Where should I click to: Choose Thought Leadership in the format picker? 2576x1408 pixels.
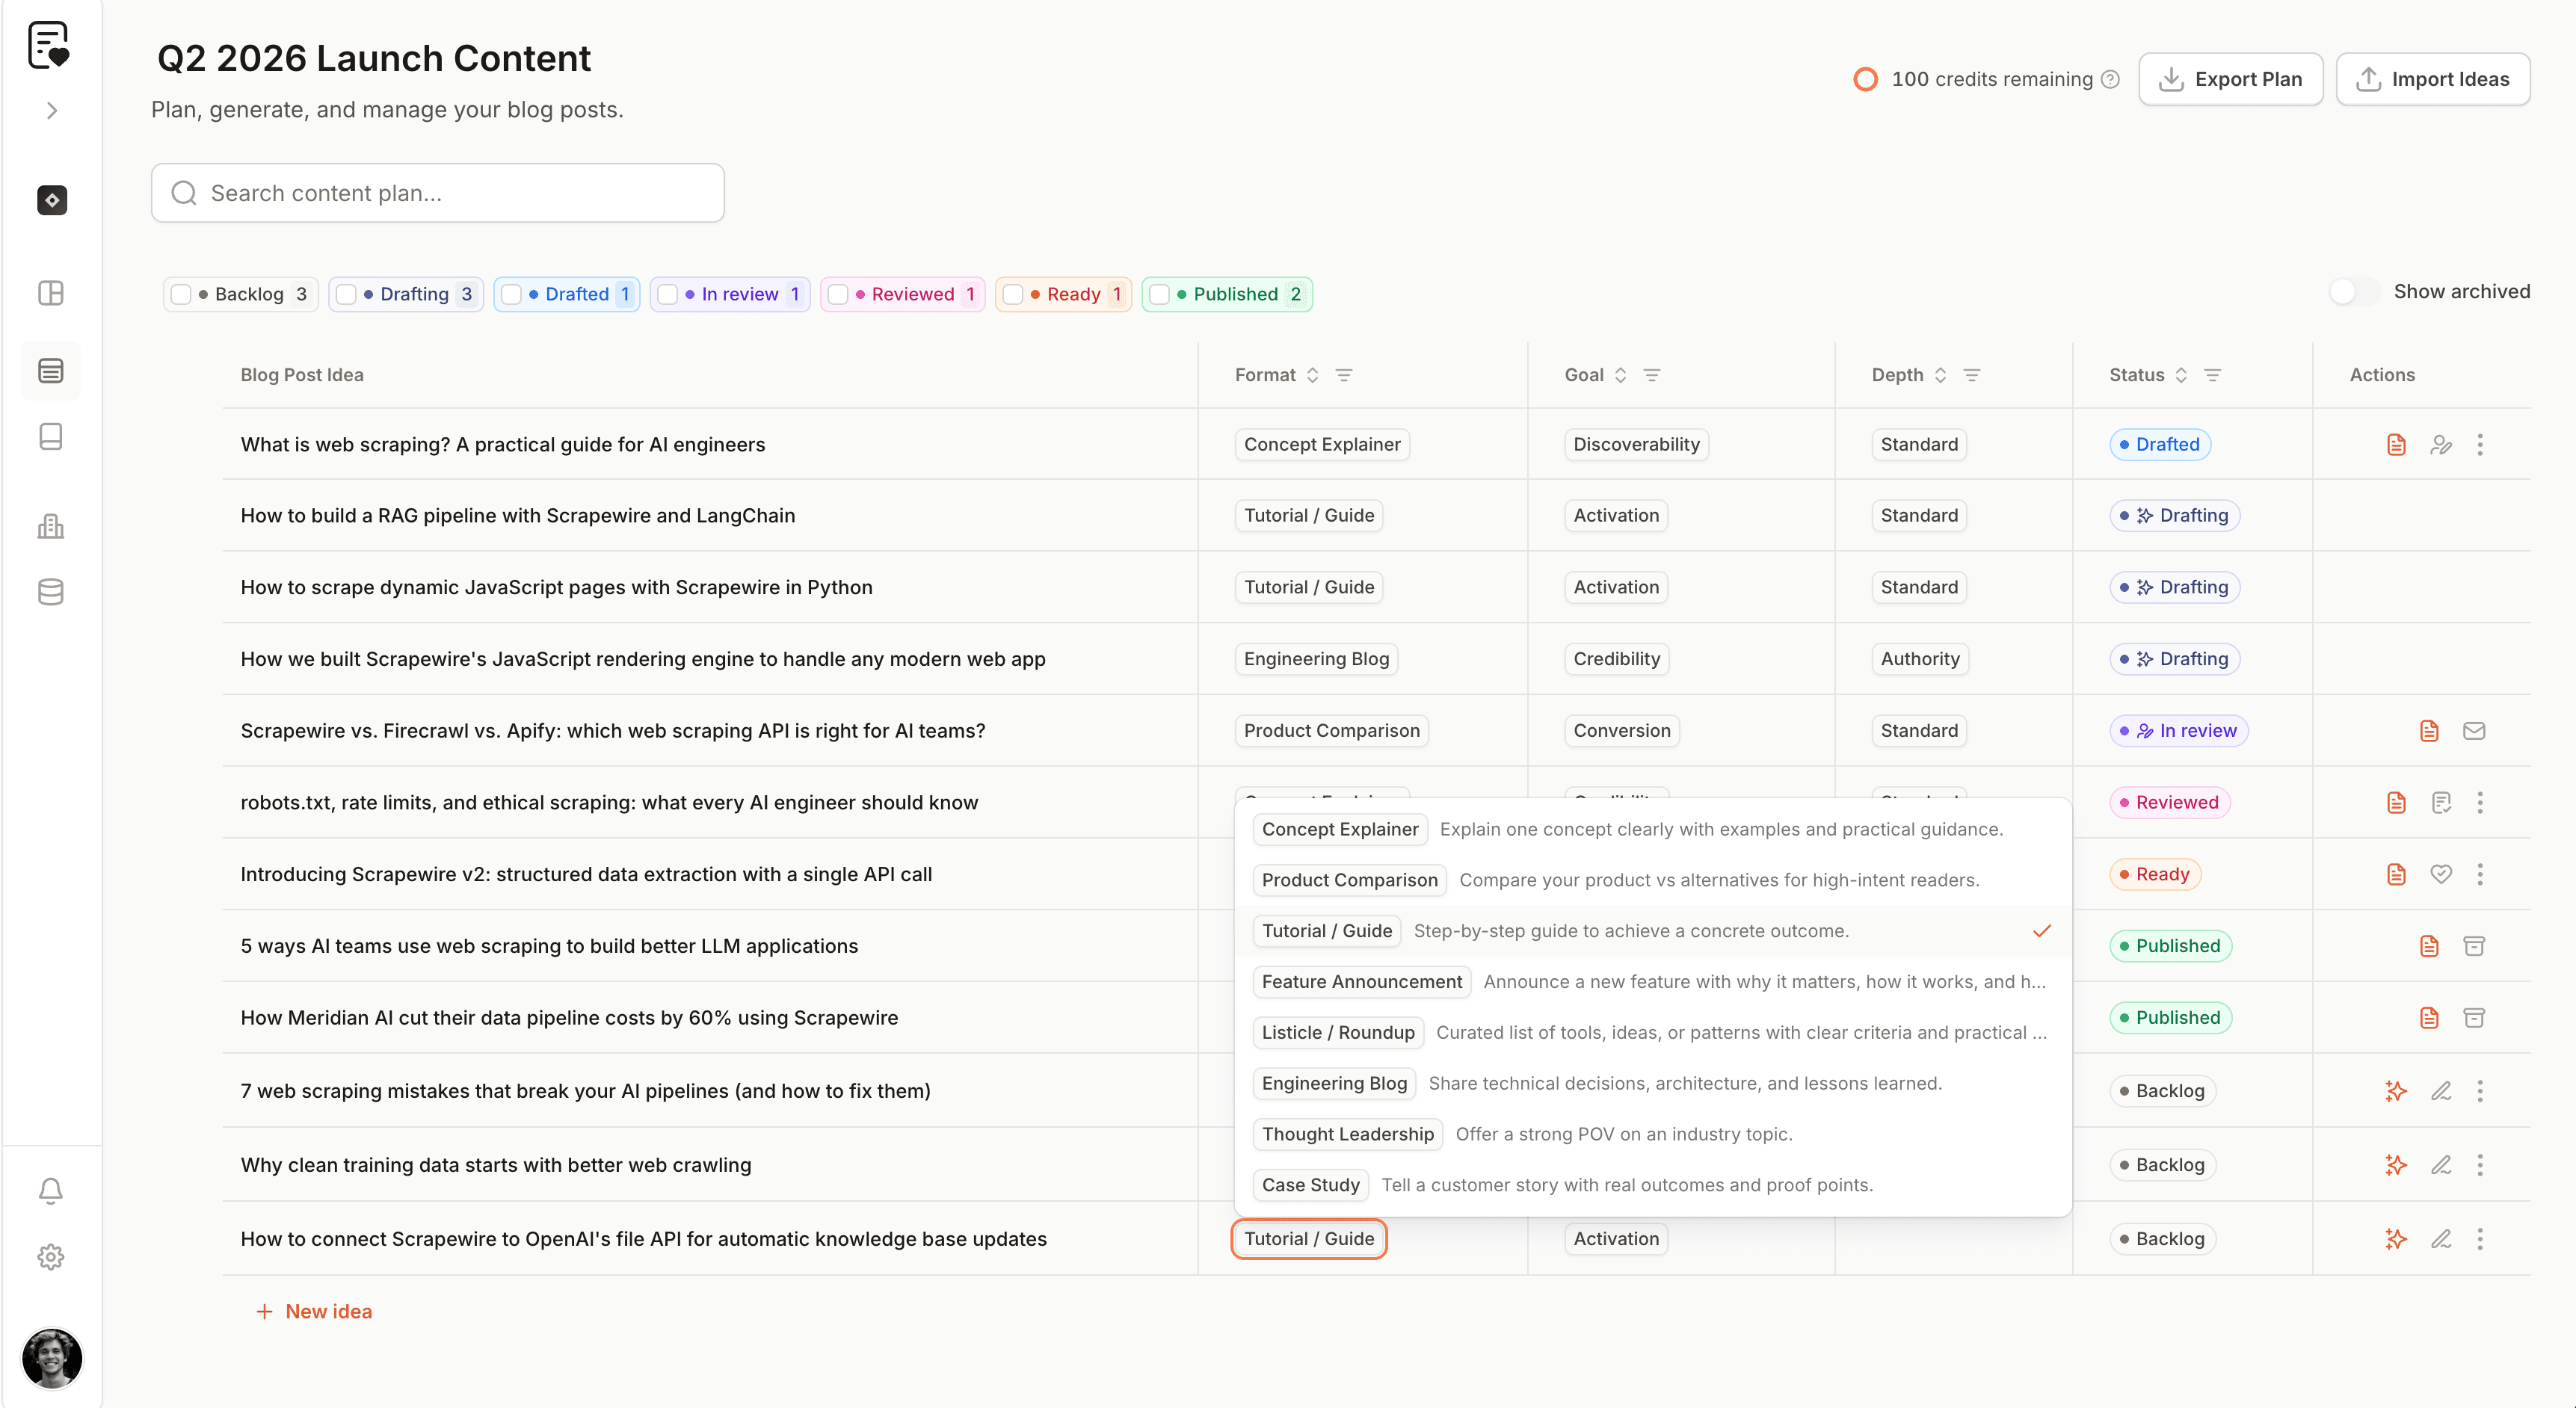point(1347,1133)
